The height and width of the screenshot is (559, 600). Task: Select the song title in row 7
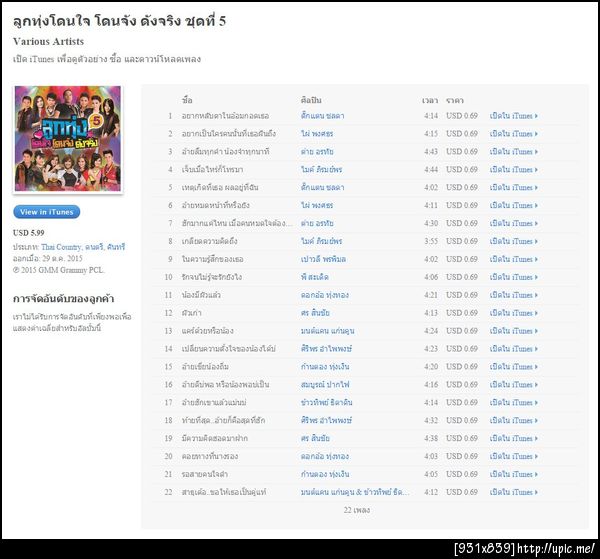[x=237, y=223]
